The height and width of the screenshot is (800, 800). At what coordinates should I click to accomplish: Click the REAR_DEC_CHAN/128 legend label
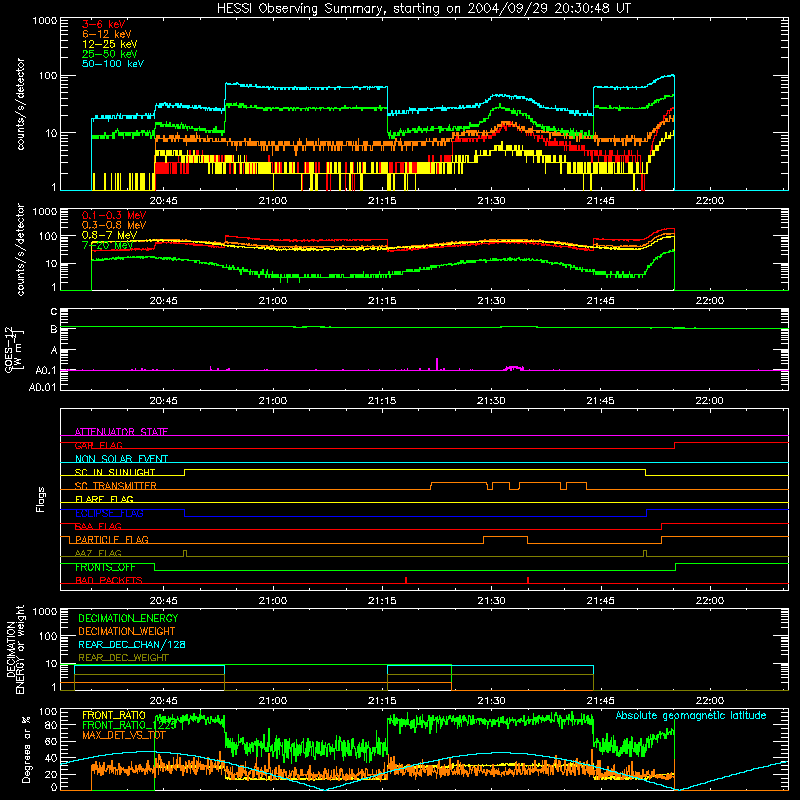(x=132, y=644)
